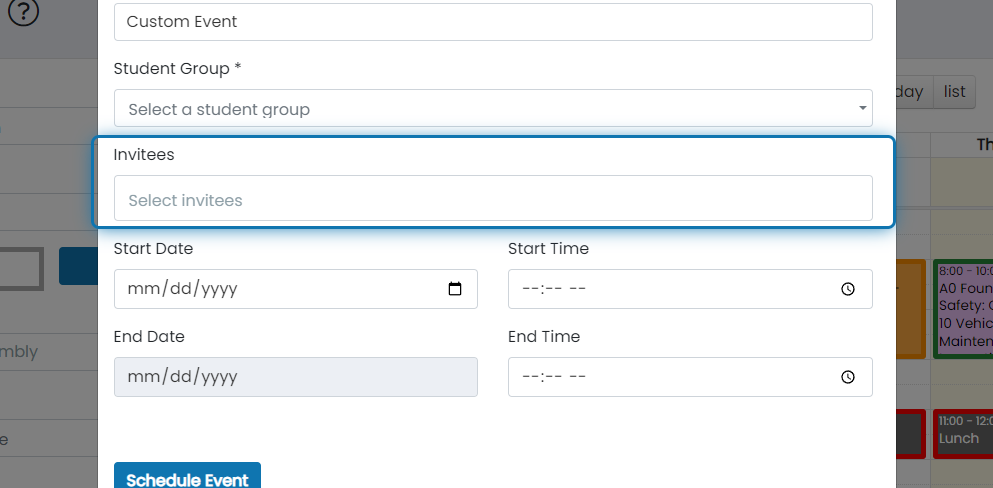Click the Start Time clock icon
Image resolution: width=993 pixels, height=488 pixels.
(848, 289)
